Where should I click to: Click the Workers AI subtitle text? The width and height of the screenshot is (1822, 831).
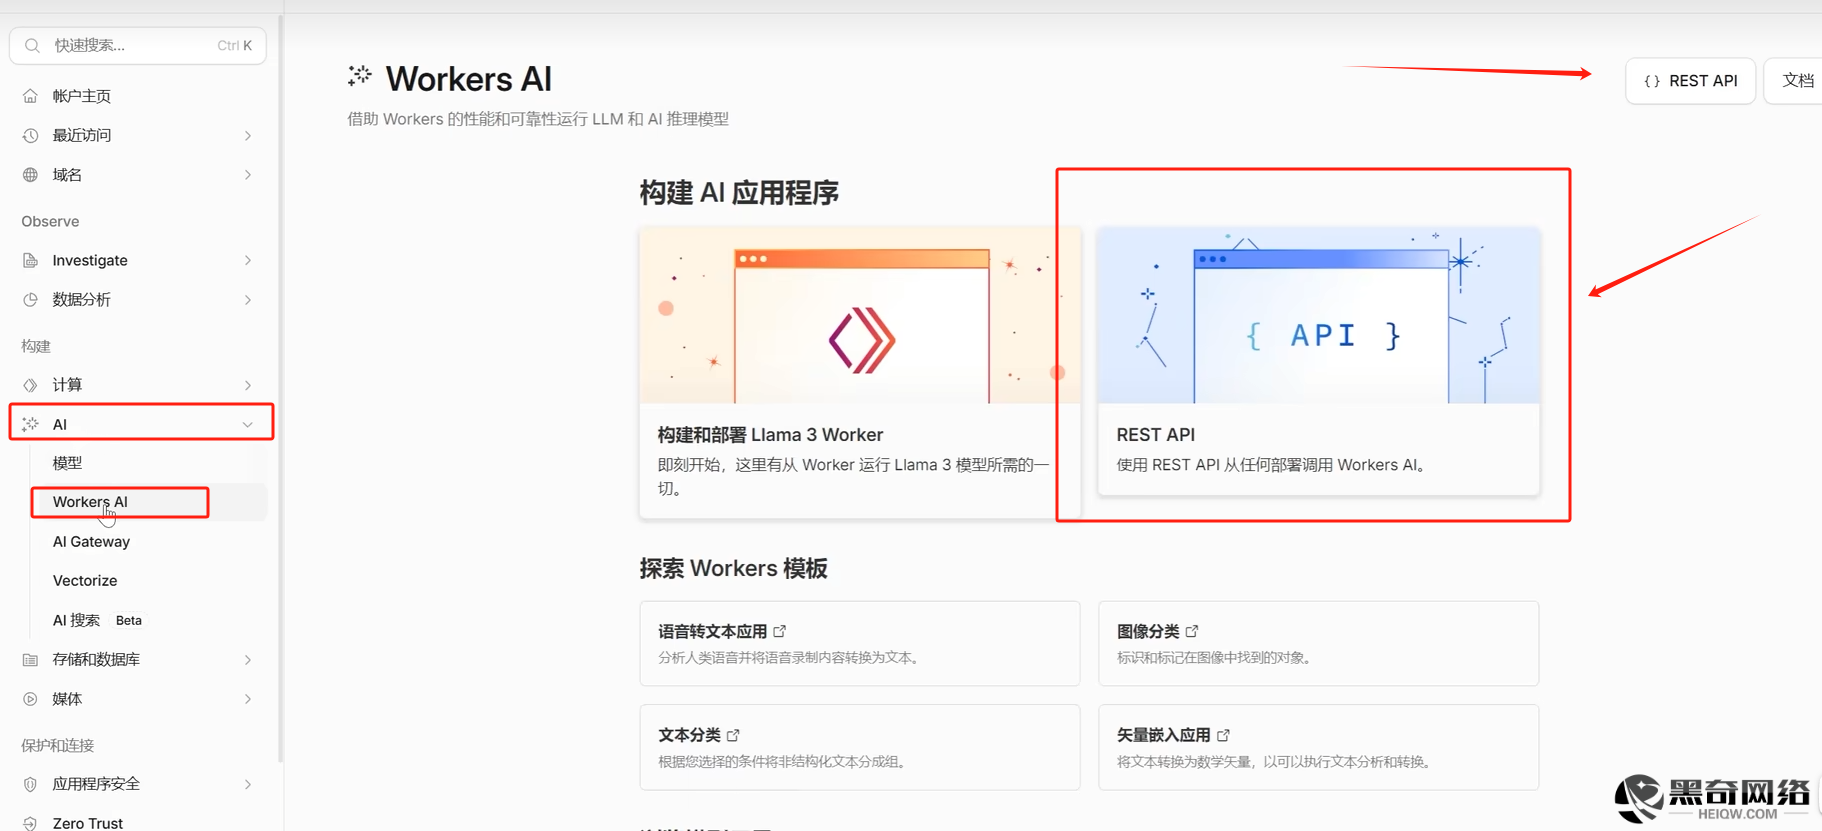click(x=538, y=119)
